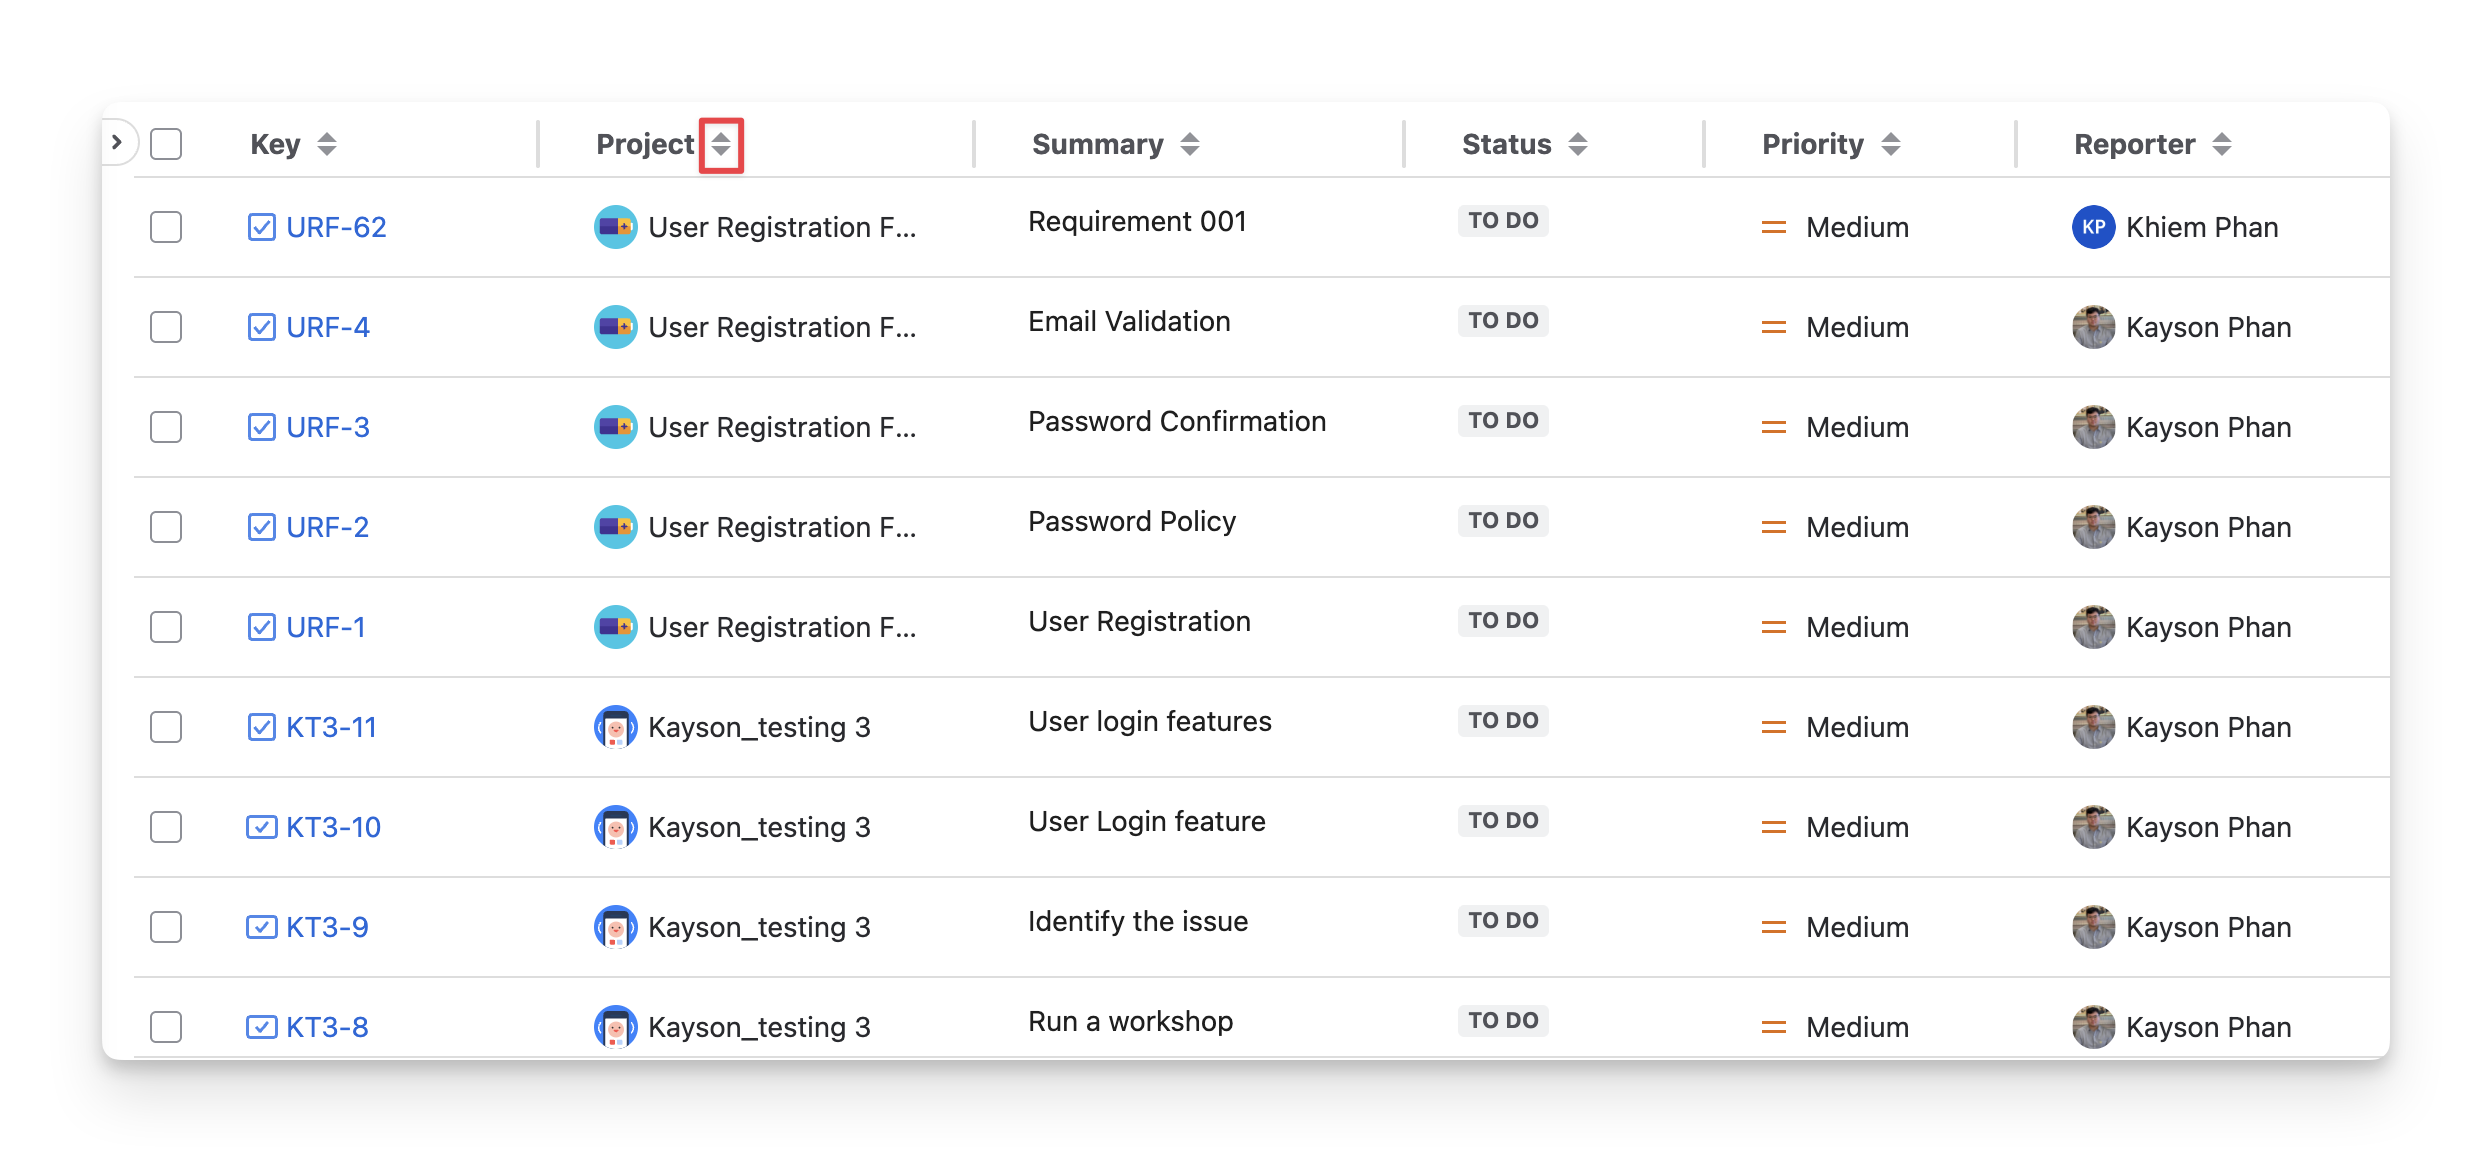Click the Reporter column sort arrows

(2221, 145)
